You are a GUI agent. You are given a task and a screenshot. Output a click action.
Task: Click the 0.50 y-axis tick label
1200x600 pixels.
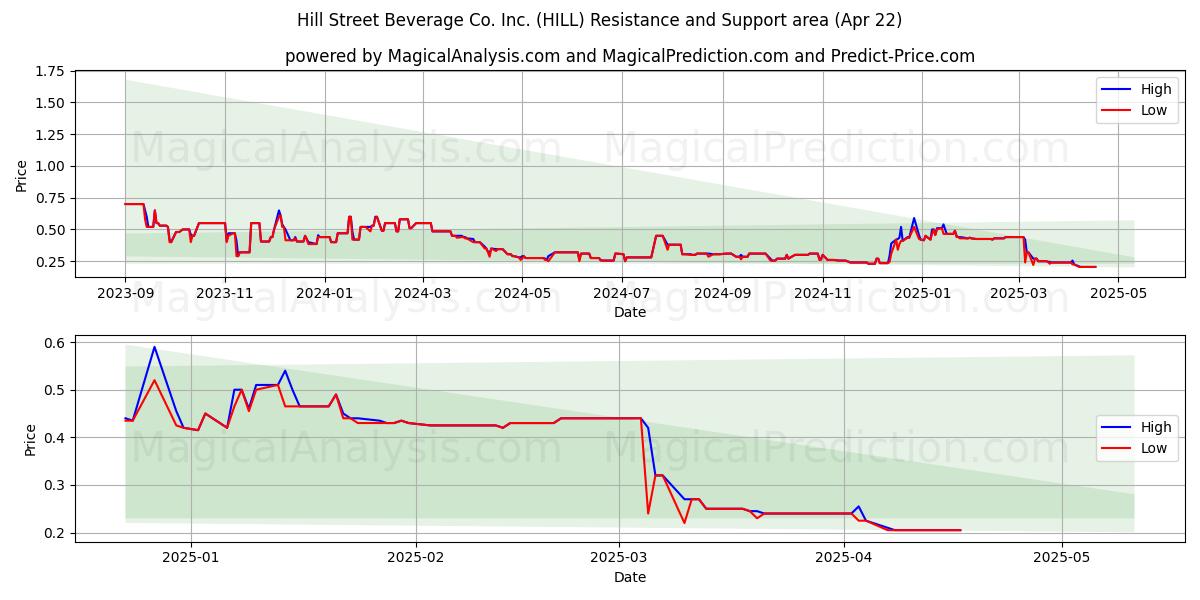(50, 230)
